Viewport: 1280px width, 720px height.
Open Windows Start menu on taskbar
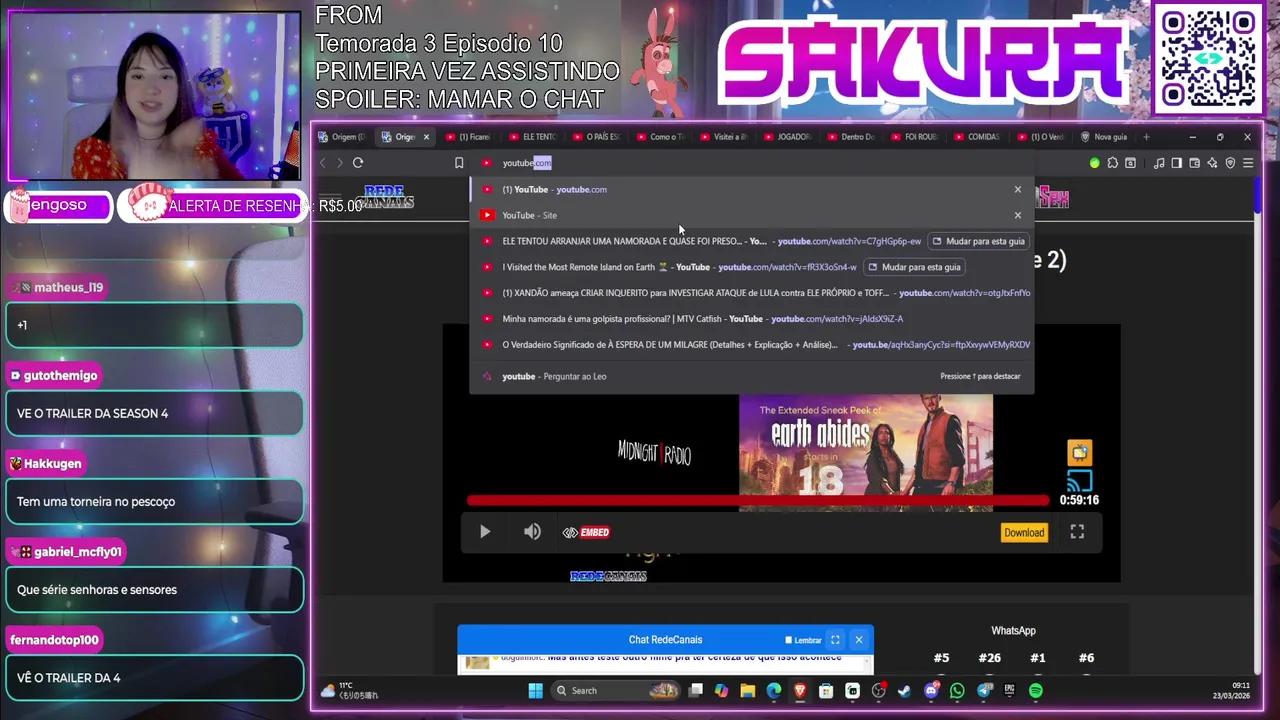(x=535, y=690)
